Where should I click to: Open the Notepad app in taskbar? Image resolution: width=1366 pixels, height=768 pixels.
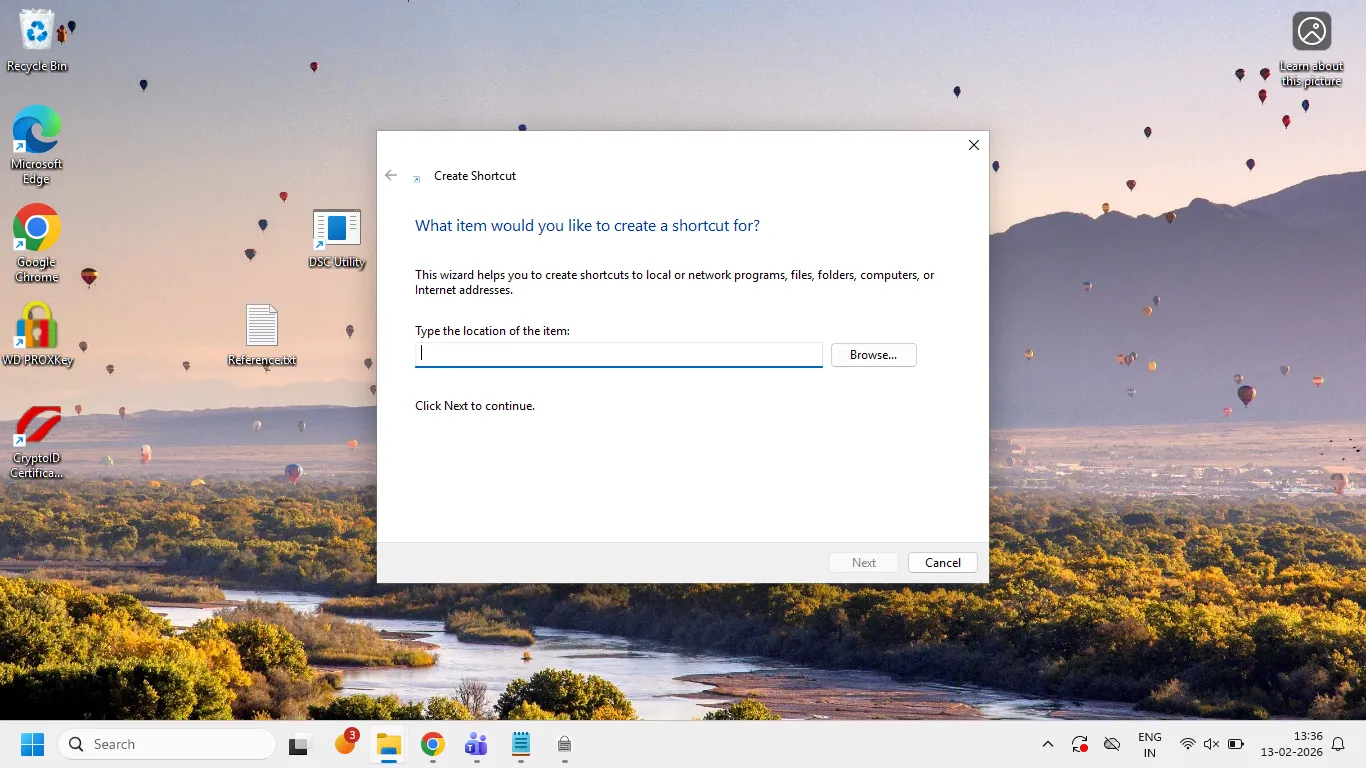click(x=520, y=744)
